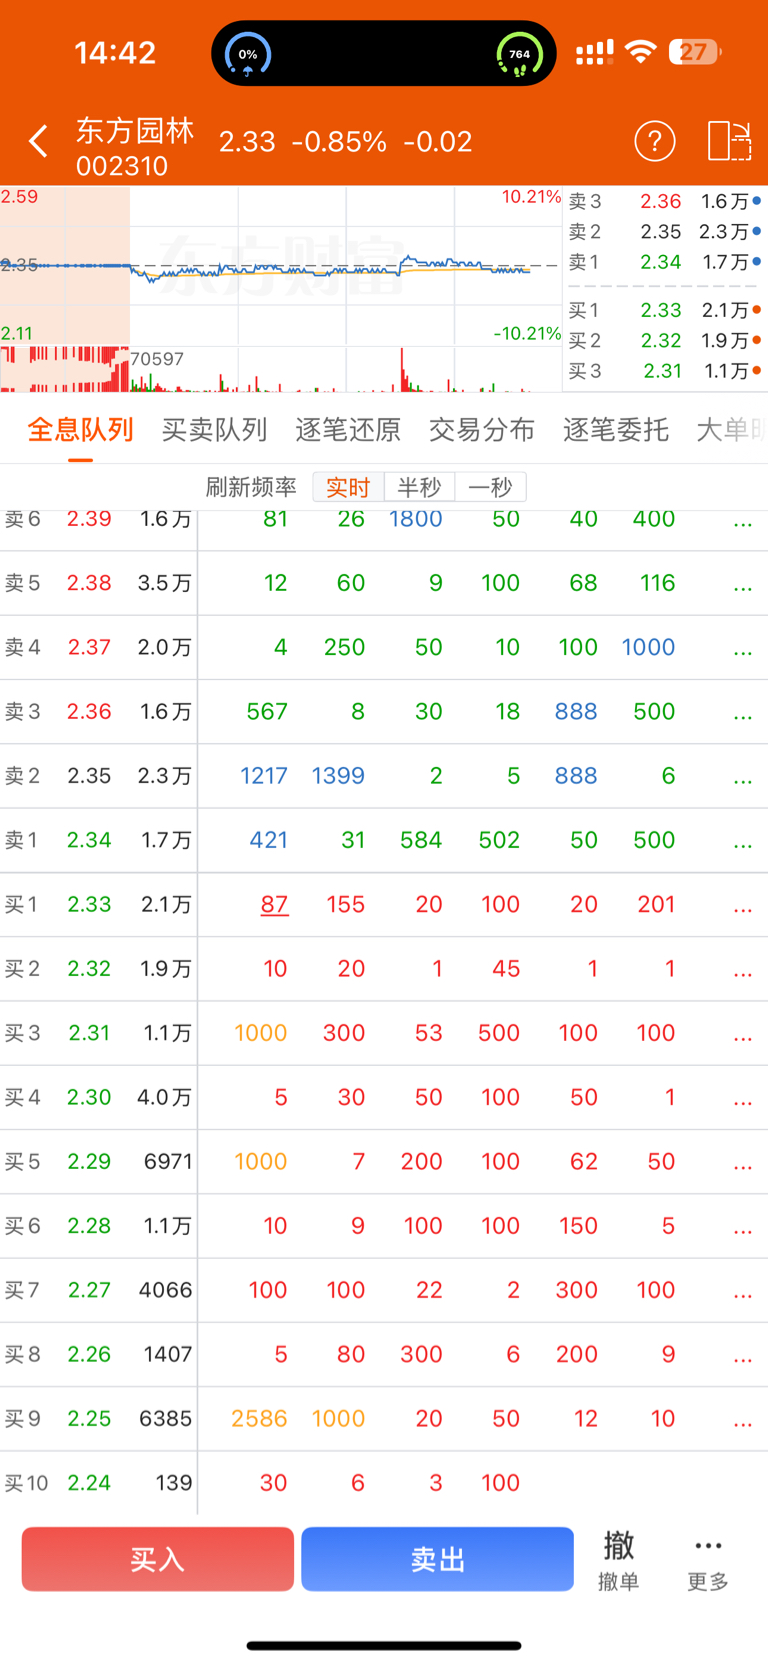This screenshot has height=1665, width=768.
Task: Switch to 交易分布 tab
Action: click(x=482, y=430)
